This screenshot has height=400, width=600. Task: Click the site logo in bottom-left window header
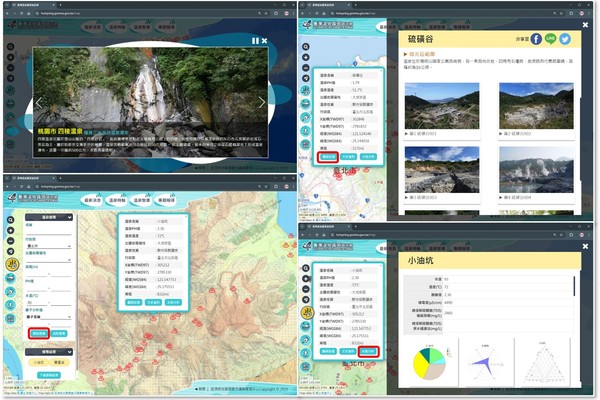[x=33, y=198]
